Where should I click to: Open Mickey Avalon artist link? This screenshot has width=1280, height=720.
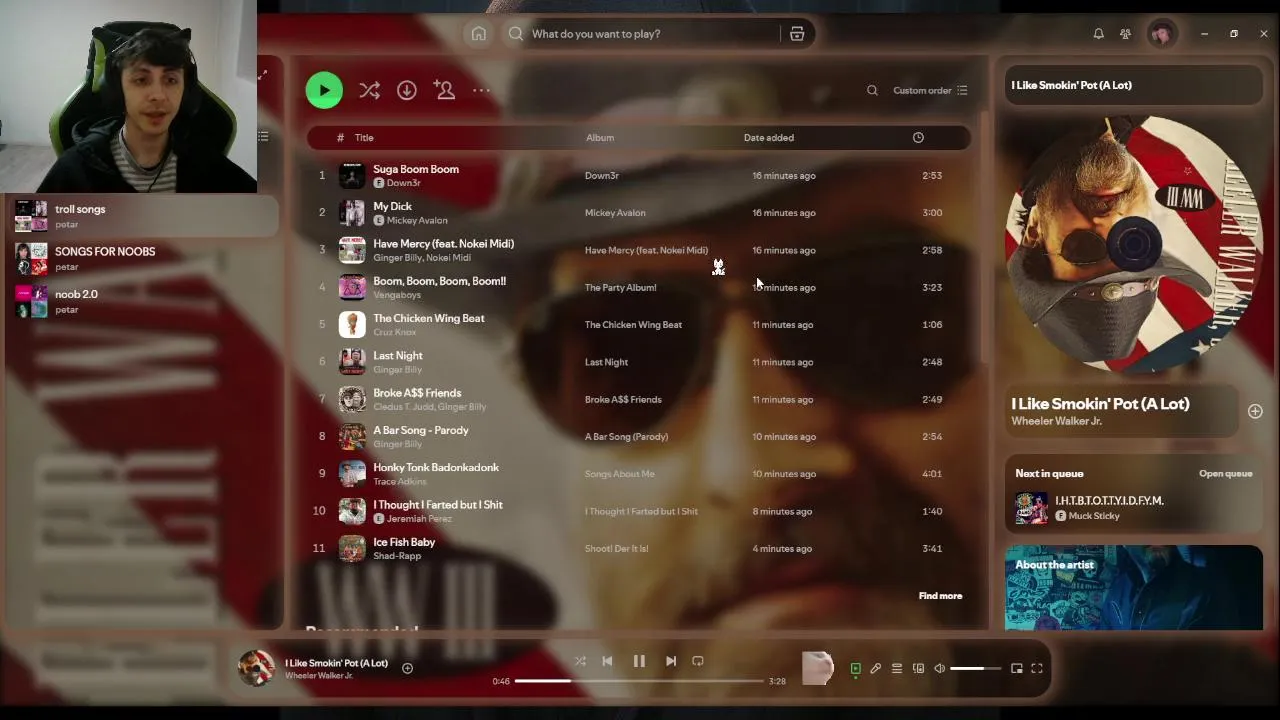pos(417,221)
